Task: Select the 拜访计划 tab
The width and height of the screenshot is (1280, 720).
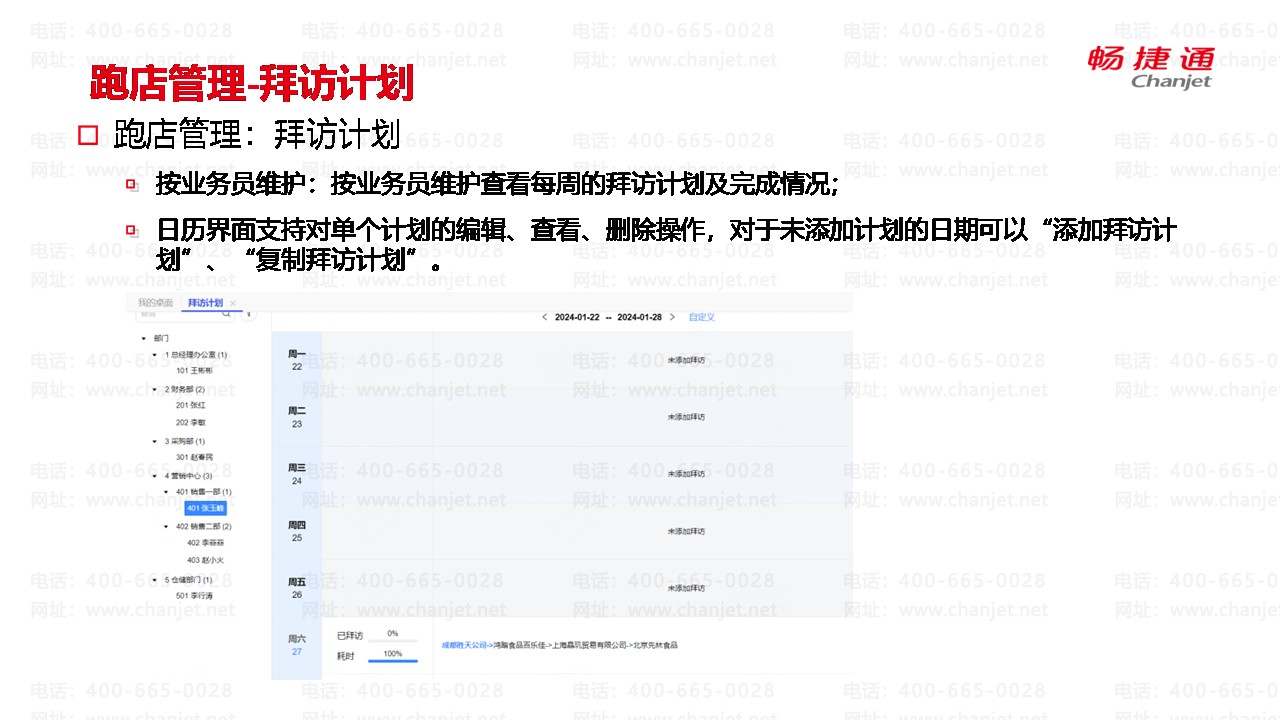Action: (205, 303)
